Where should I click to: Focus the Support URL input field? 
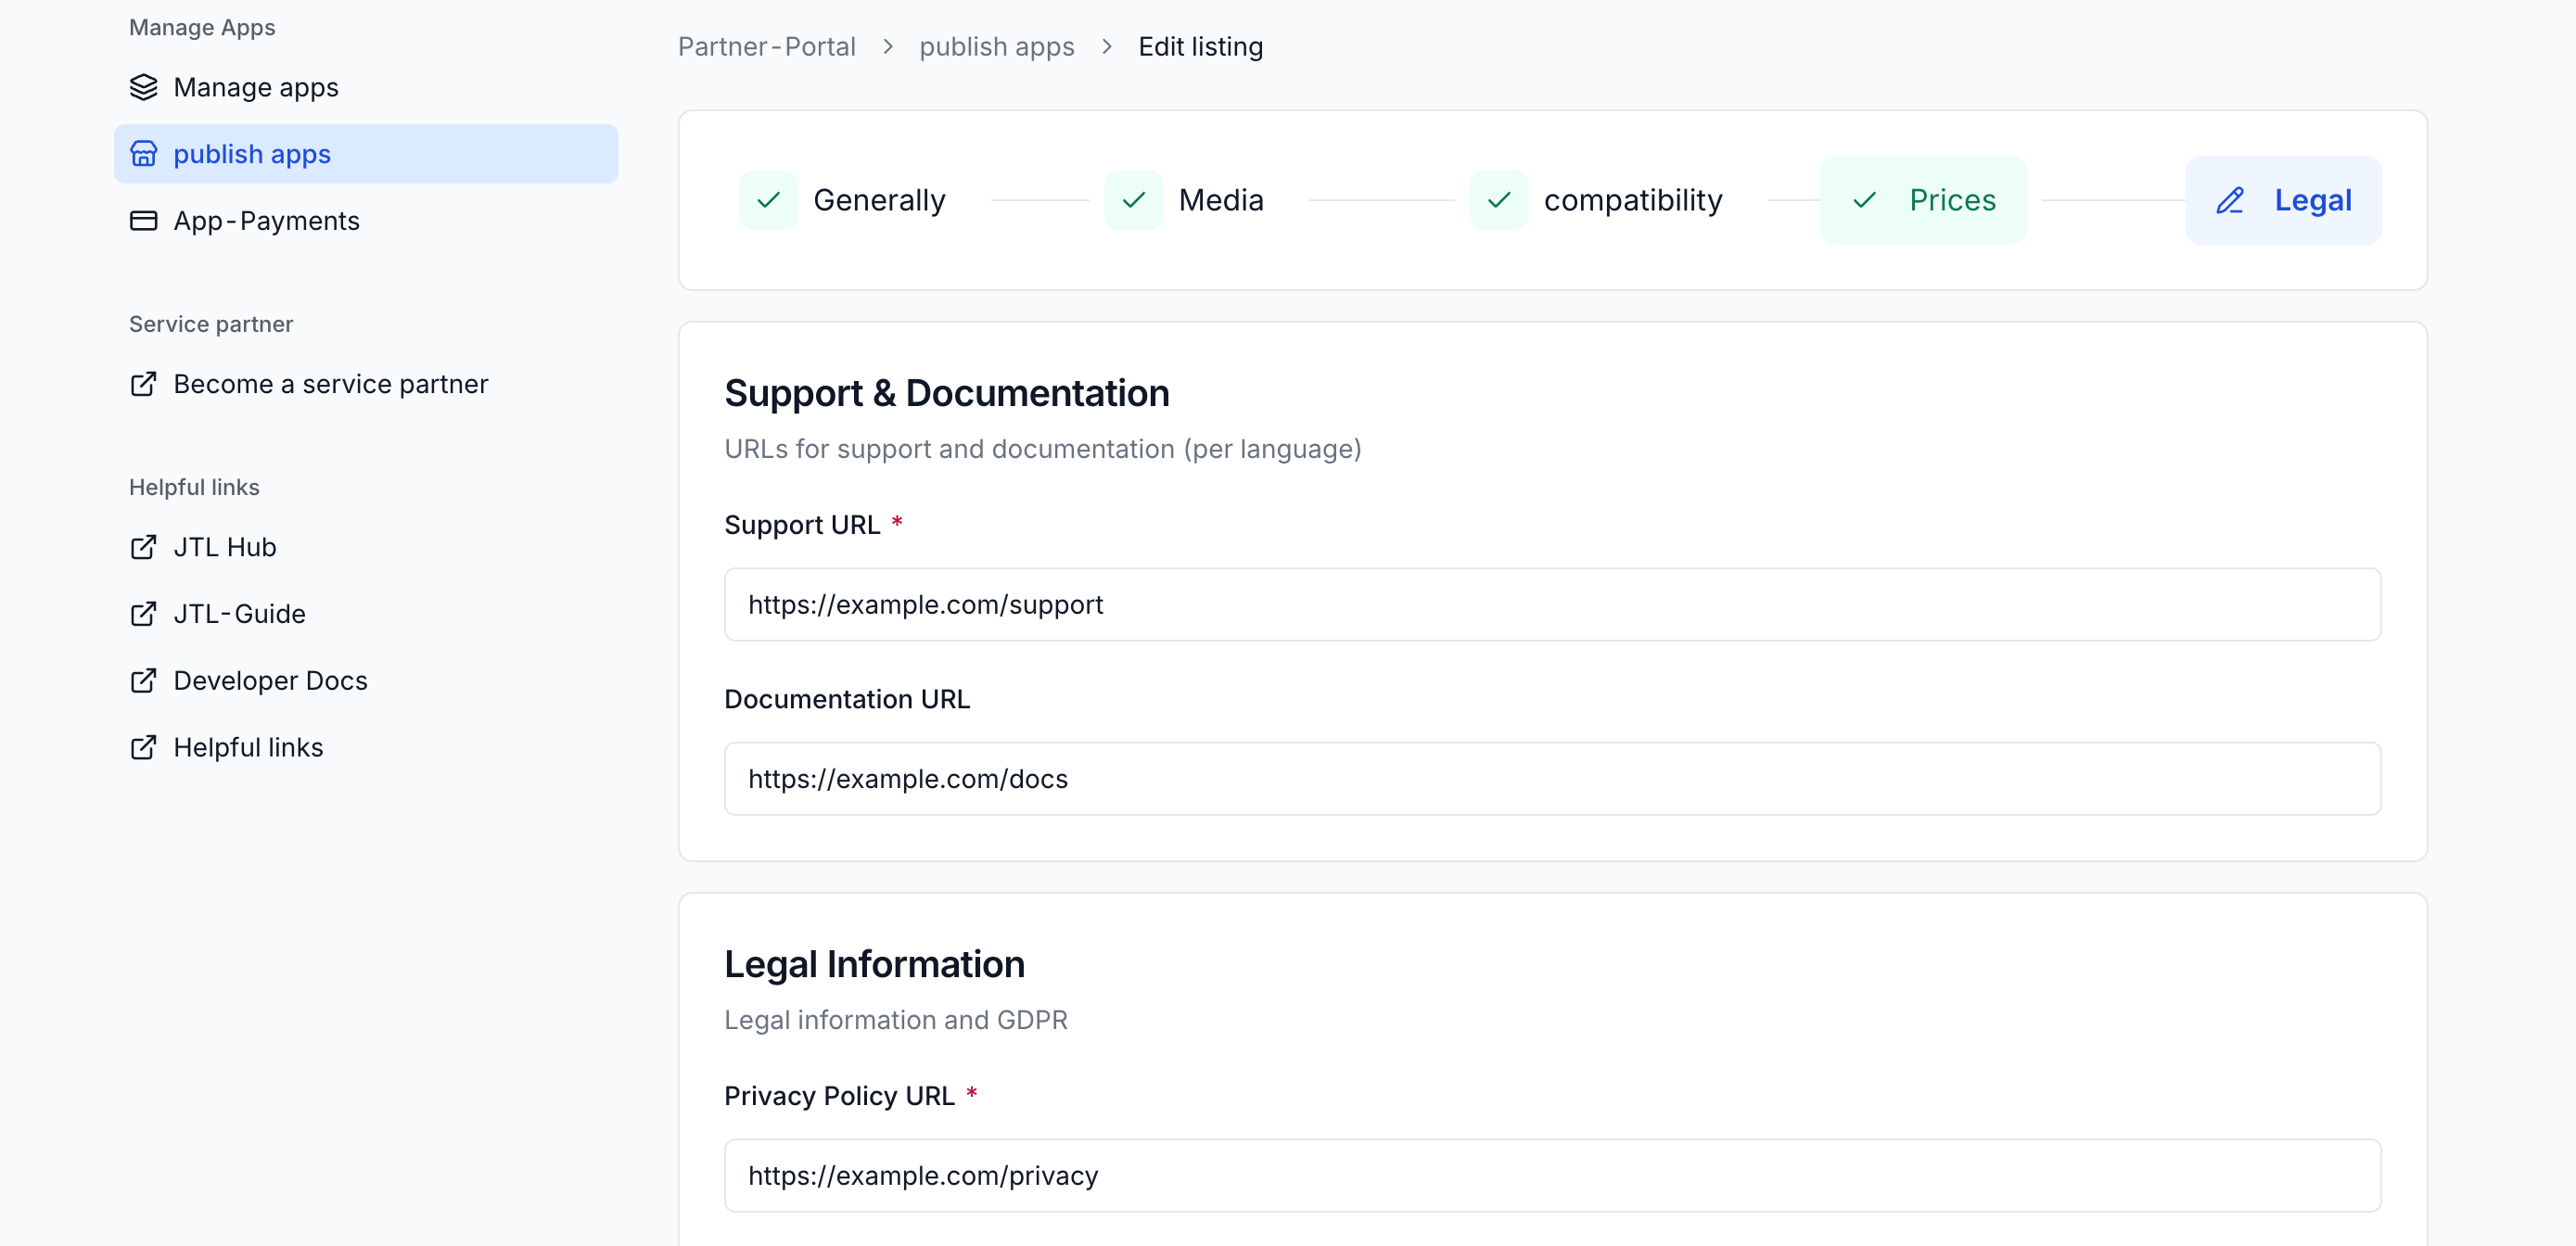point(1552,605)
